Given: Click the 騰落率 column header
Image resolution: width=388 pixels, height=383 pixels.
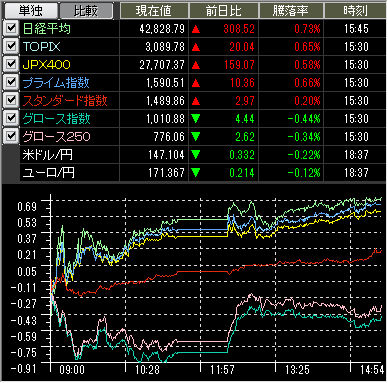Looking at the screenshot, I should point(291,11).
